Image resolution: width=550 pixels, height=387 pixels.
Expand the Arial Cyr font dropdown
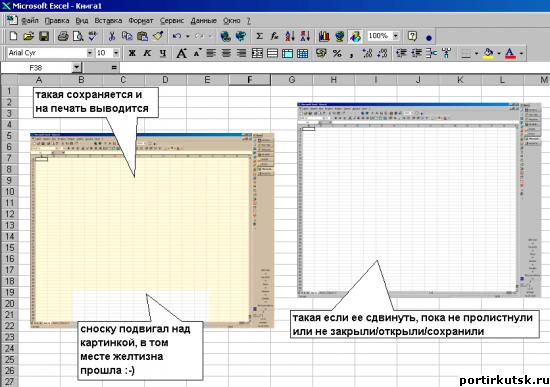pyautogui.click(x=89, y=53)
